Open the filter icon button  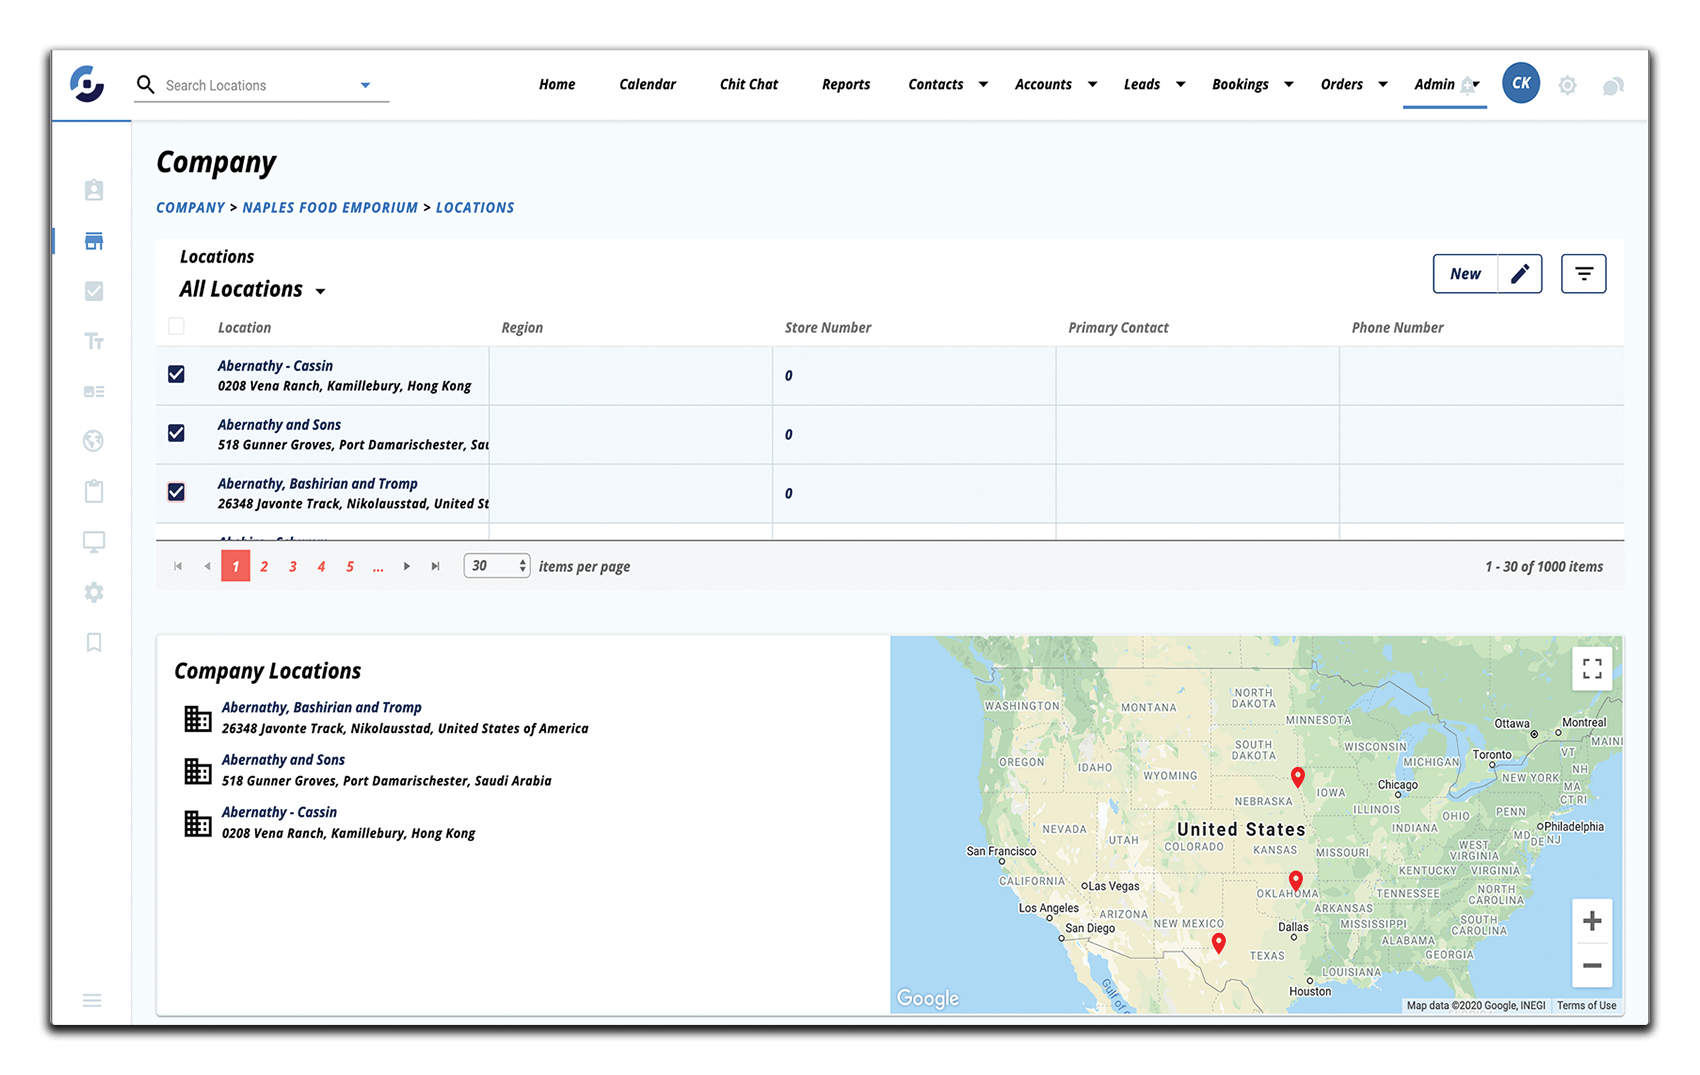point(1584,274)
